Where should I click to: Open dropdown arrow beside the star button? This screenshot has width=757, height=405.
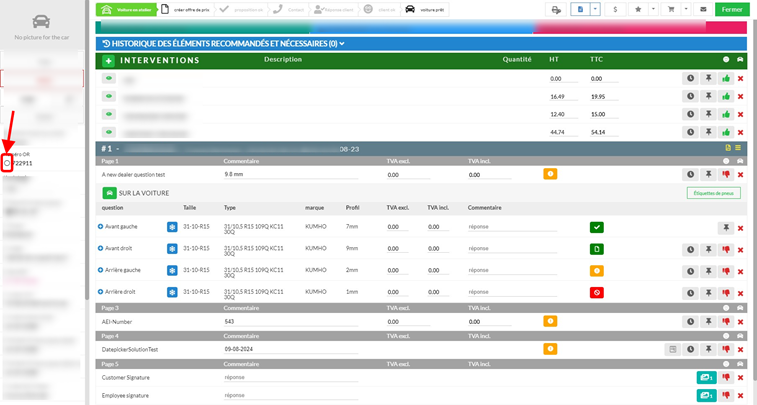click(x=653, y=9)
